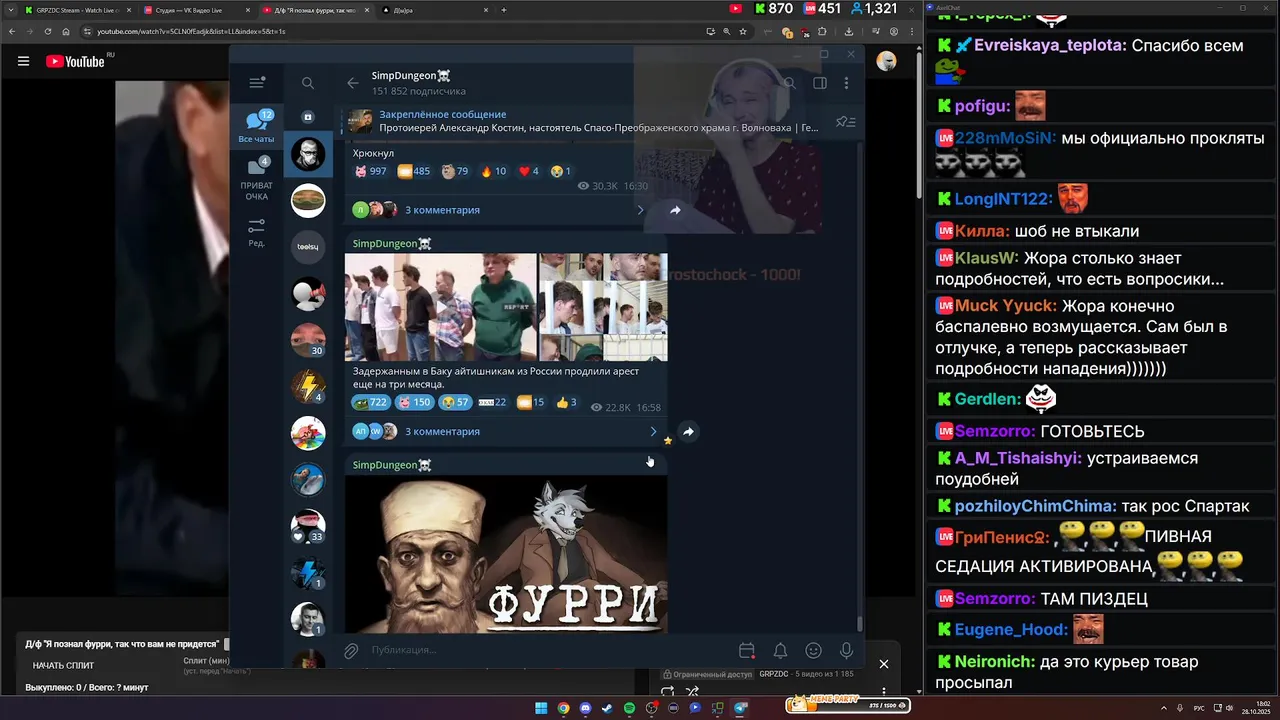The height and width of the screenshot is (720, 1280).
Task: Open 'teelsy' chat in list
Action: [308, 247]
